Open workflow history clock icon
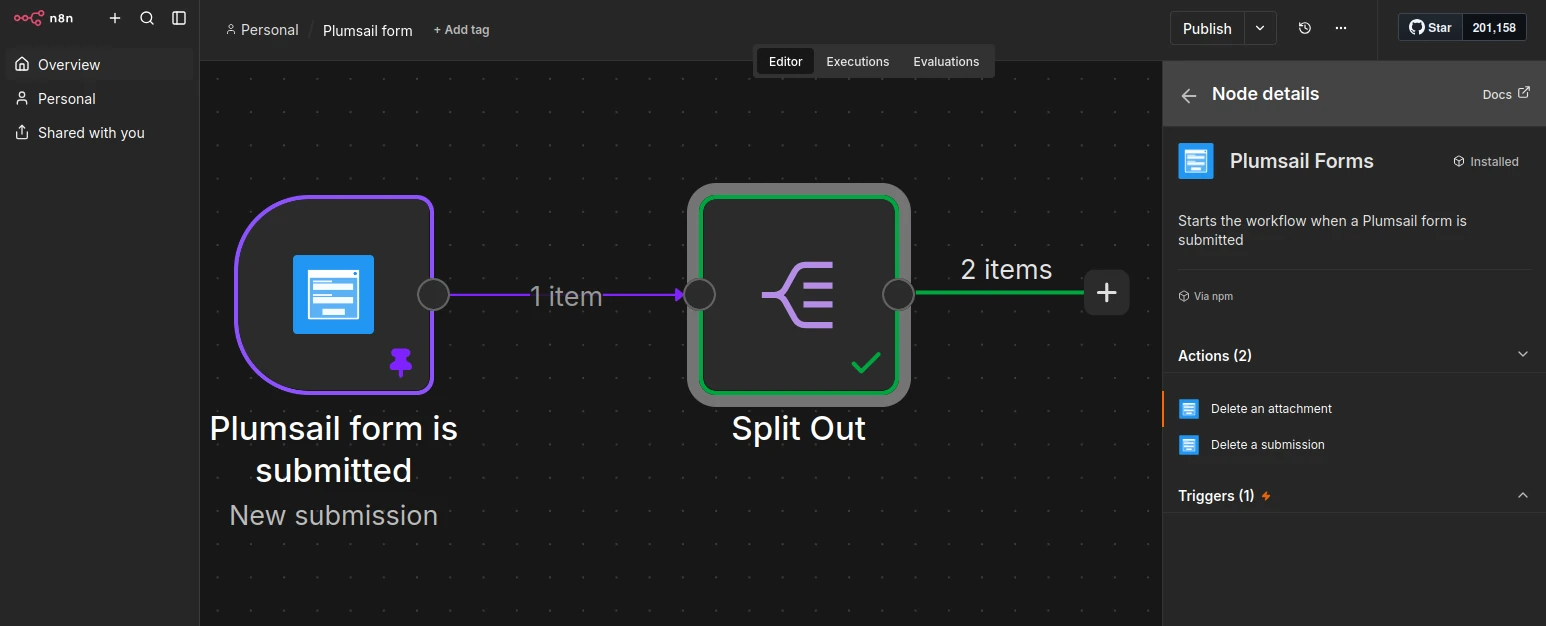 coord(1305,28)
